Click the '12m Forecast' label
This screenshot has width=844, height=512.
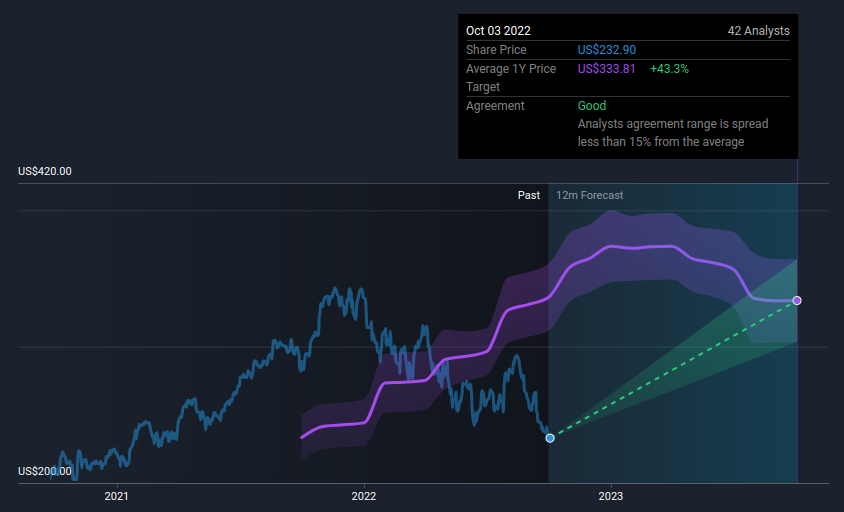589,195
